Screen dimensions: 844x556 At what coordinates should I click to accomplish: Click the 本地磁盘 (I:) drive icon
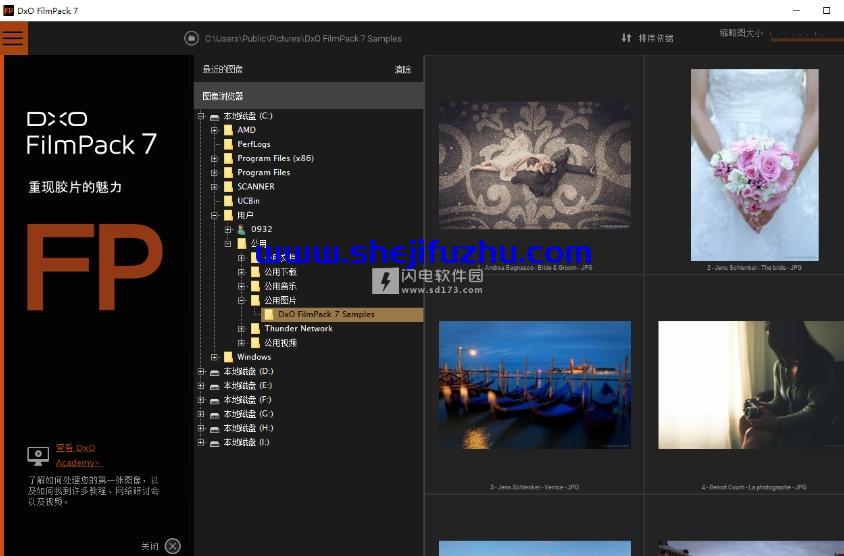click(x=214, y=443)
